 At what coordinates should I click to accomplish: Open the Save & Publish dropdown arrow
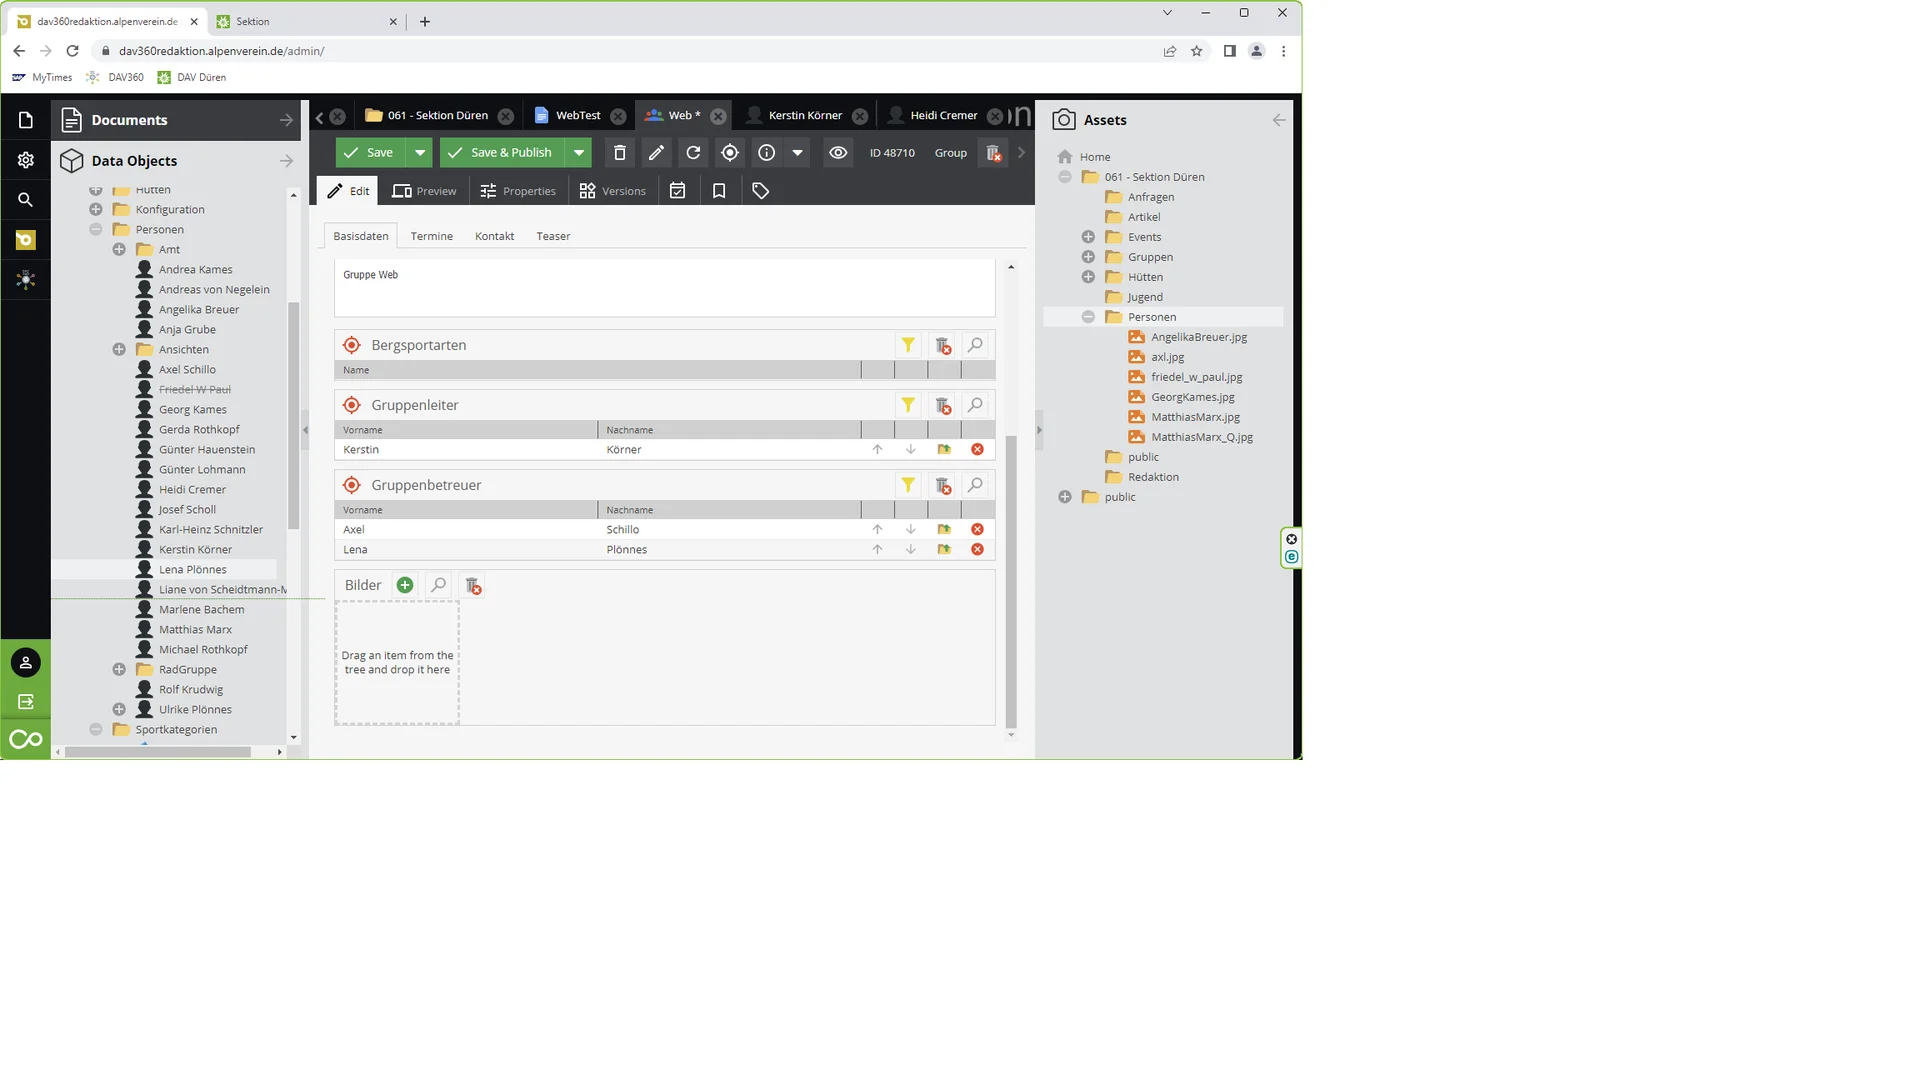pos(579,153)
